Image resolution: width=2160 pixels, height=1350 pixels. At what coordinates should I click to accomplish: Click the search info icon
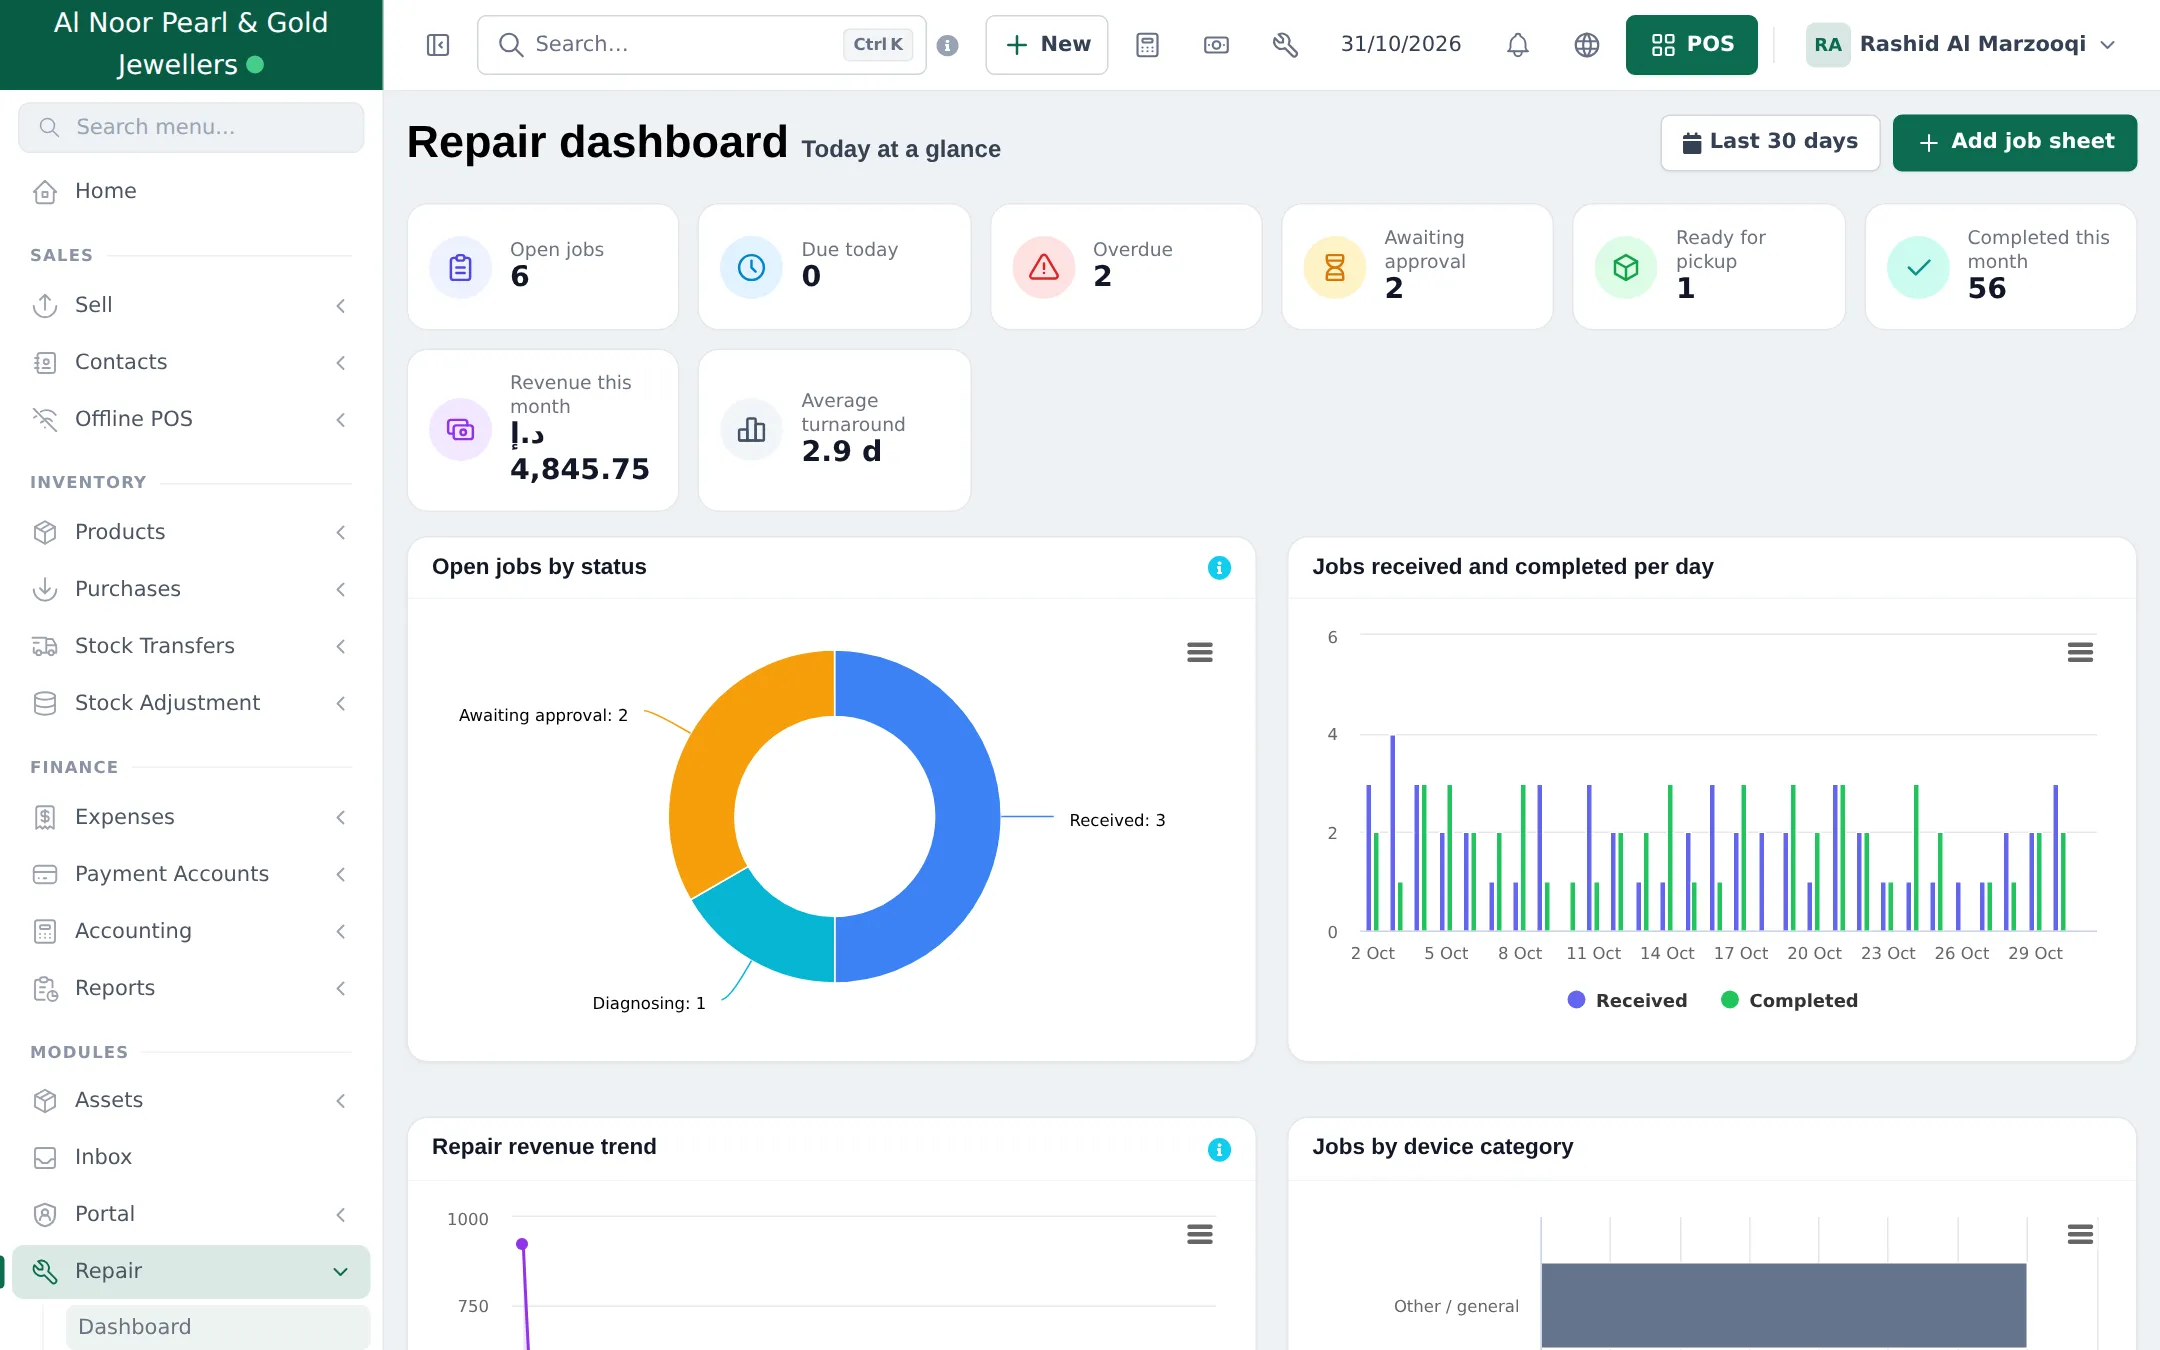[x=948, y=45]
